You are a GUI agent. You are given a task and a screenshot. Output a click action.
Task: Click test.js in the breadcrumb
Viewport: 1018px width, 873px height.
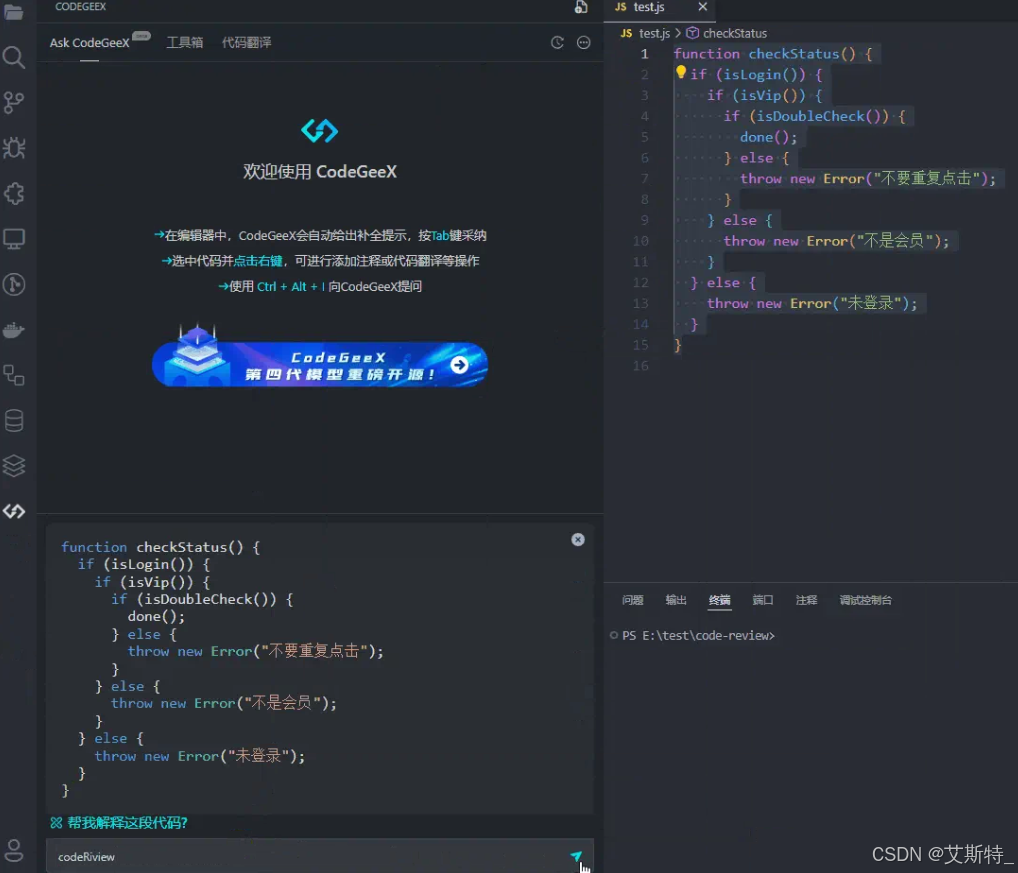(x=654, y=33)
